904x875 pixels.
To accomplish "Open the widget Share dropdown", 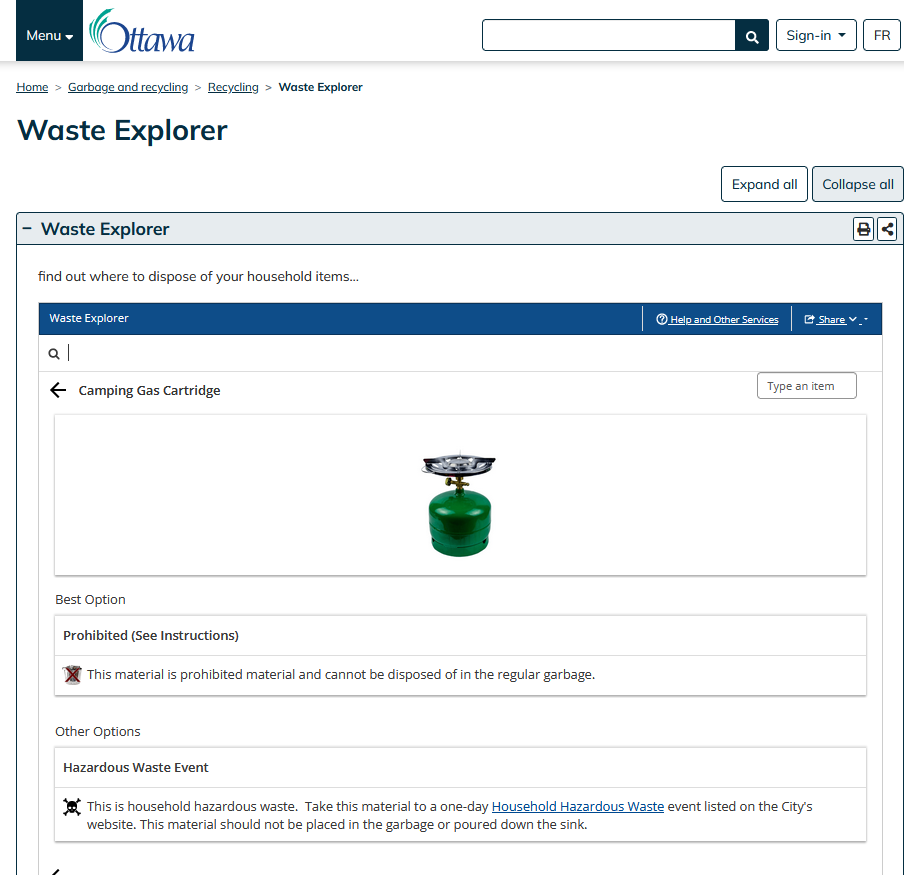I will [x=836, y=319].
